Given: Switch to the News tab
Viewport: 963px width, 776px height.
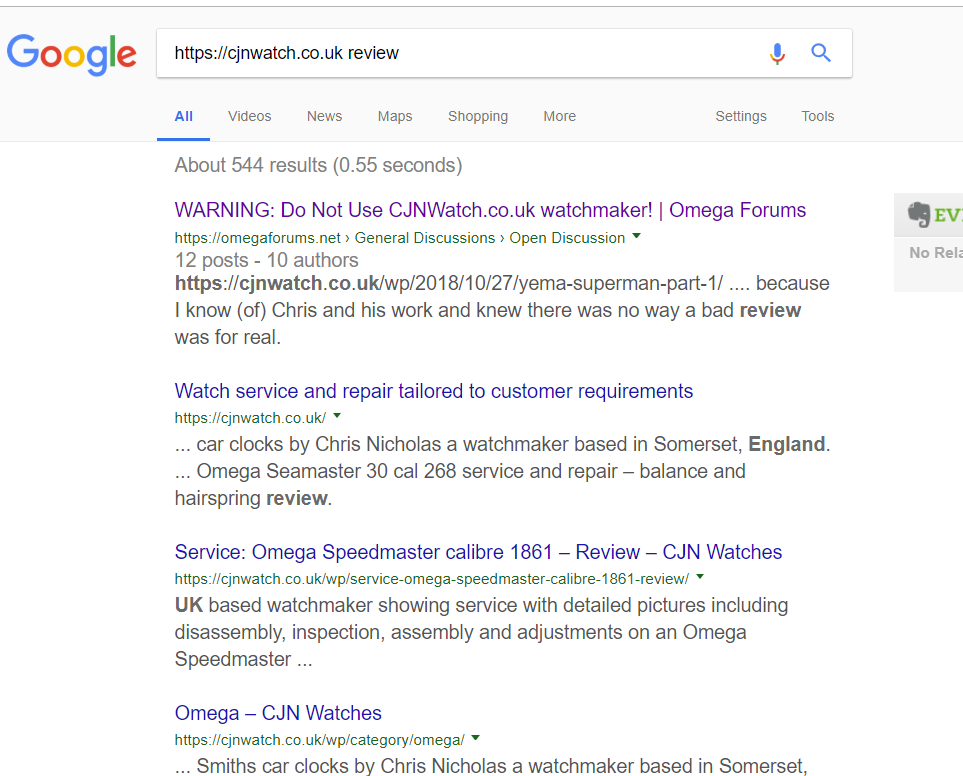Looking at the screenshot, I should coord(324,116).
